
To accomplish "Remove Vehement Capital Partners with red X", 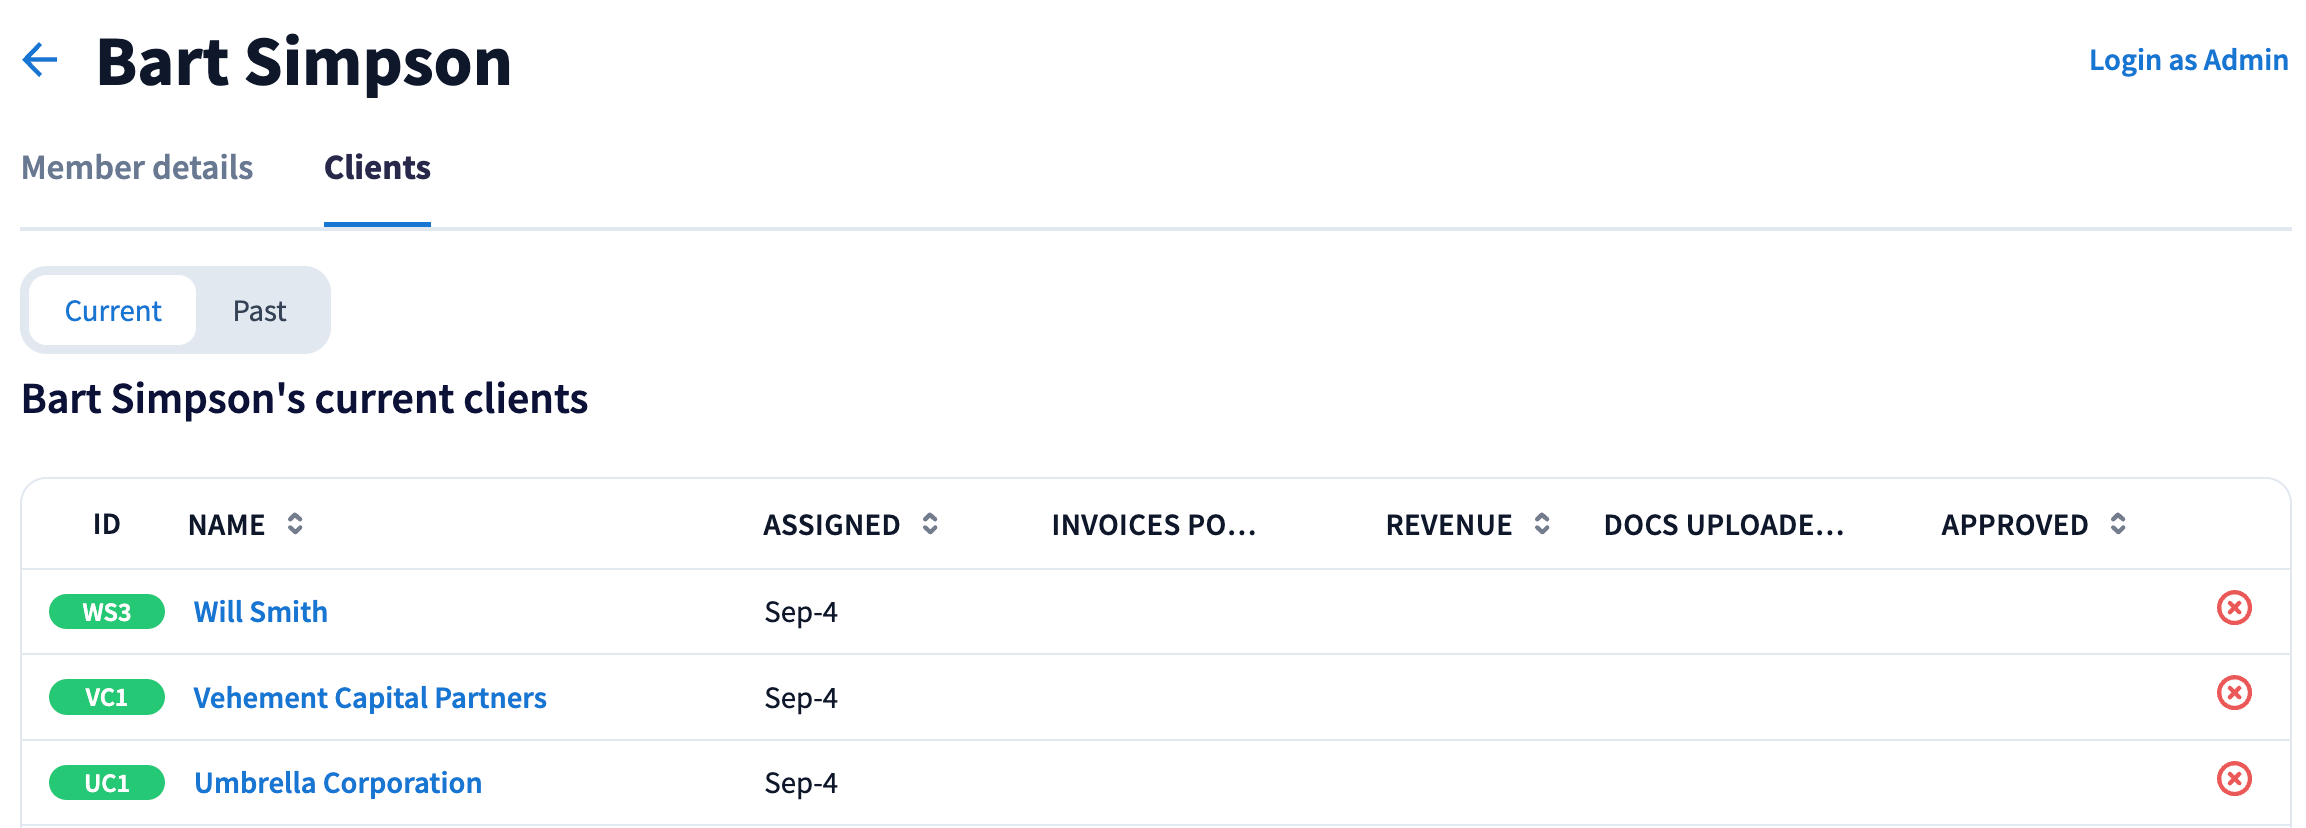I will coord(2233,693).
